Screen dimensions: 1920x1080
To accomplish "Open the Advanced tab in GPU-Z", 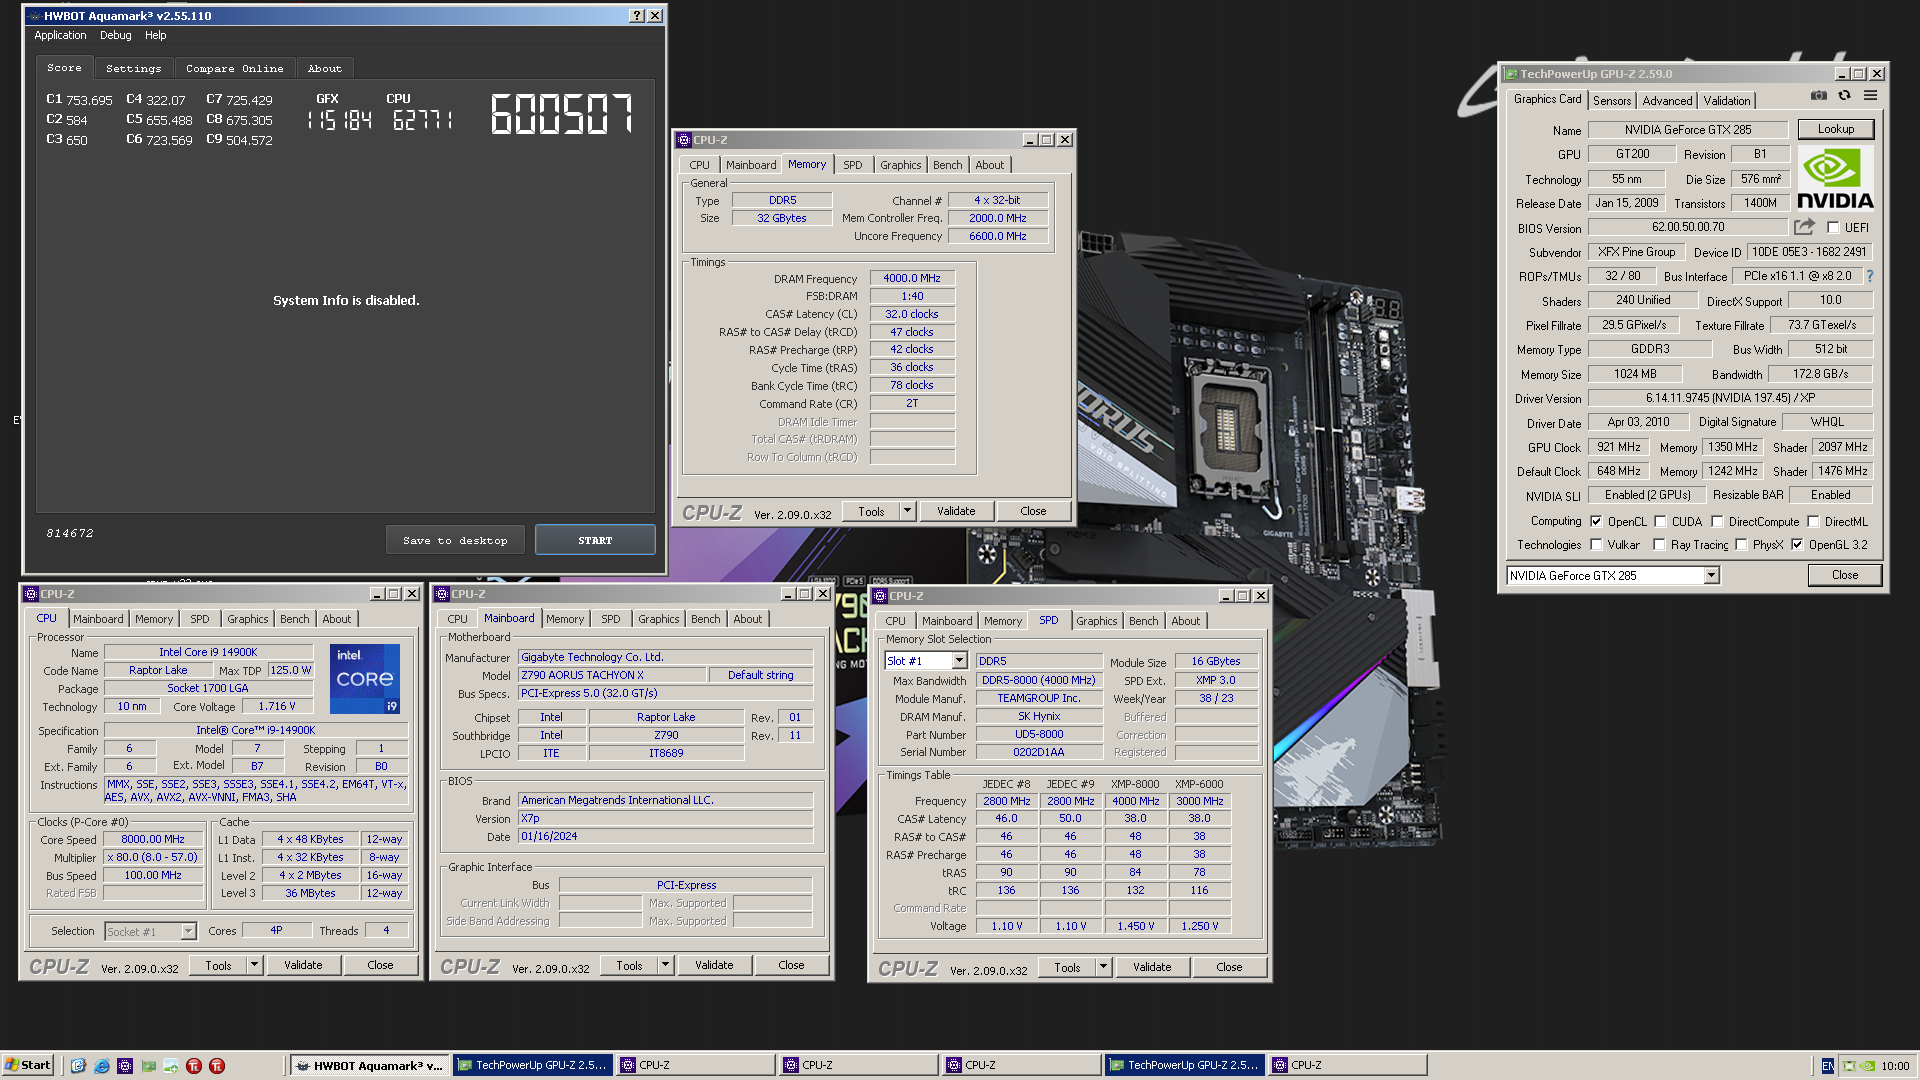I will (x=1667, y=101).
